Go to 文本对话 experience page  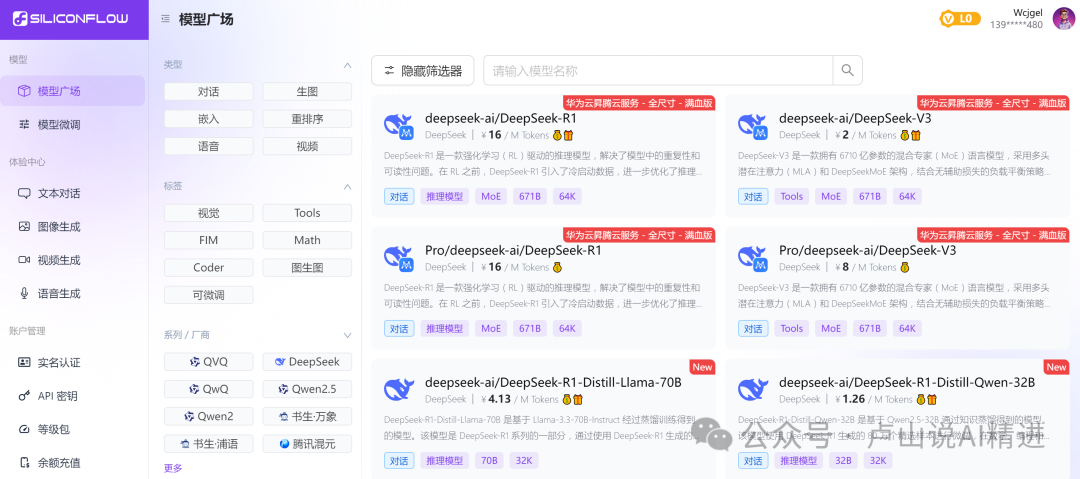tap(72, 194)
